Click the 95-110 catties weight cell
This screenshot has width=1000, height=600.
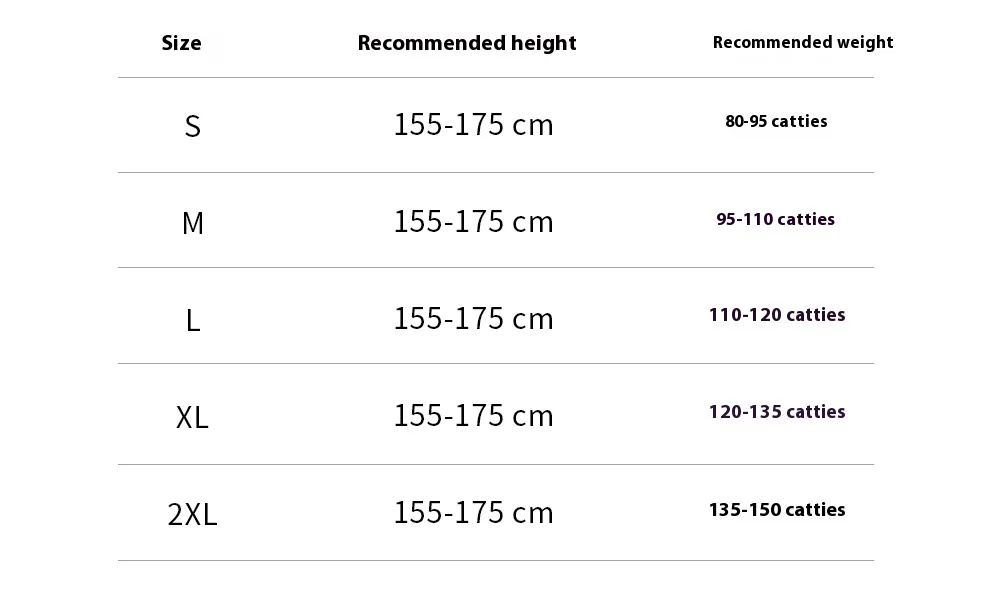(776, 219)
